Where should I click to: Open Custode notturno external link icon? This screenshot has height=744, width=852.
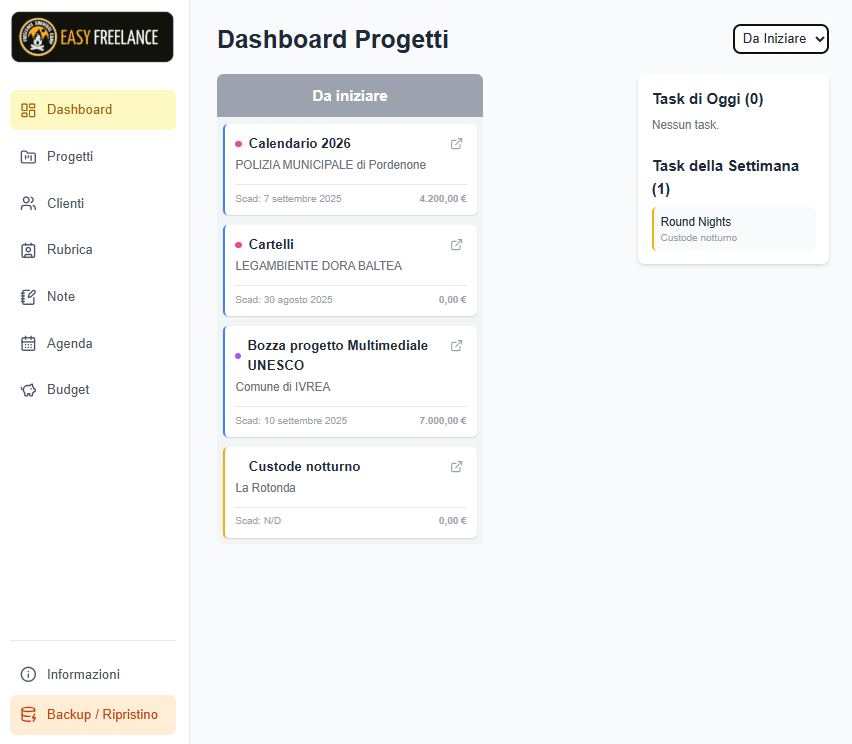pyautogui.click(x=457, y=467)
